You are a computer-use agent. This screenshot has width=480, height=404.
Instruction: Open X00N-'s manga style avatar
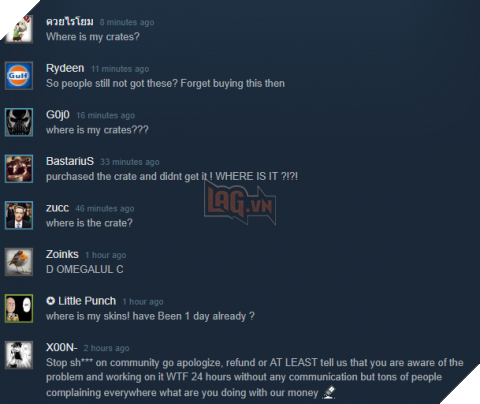[x=19, y=355]
